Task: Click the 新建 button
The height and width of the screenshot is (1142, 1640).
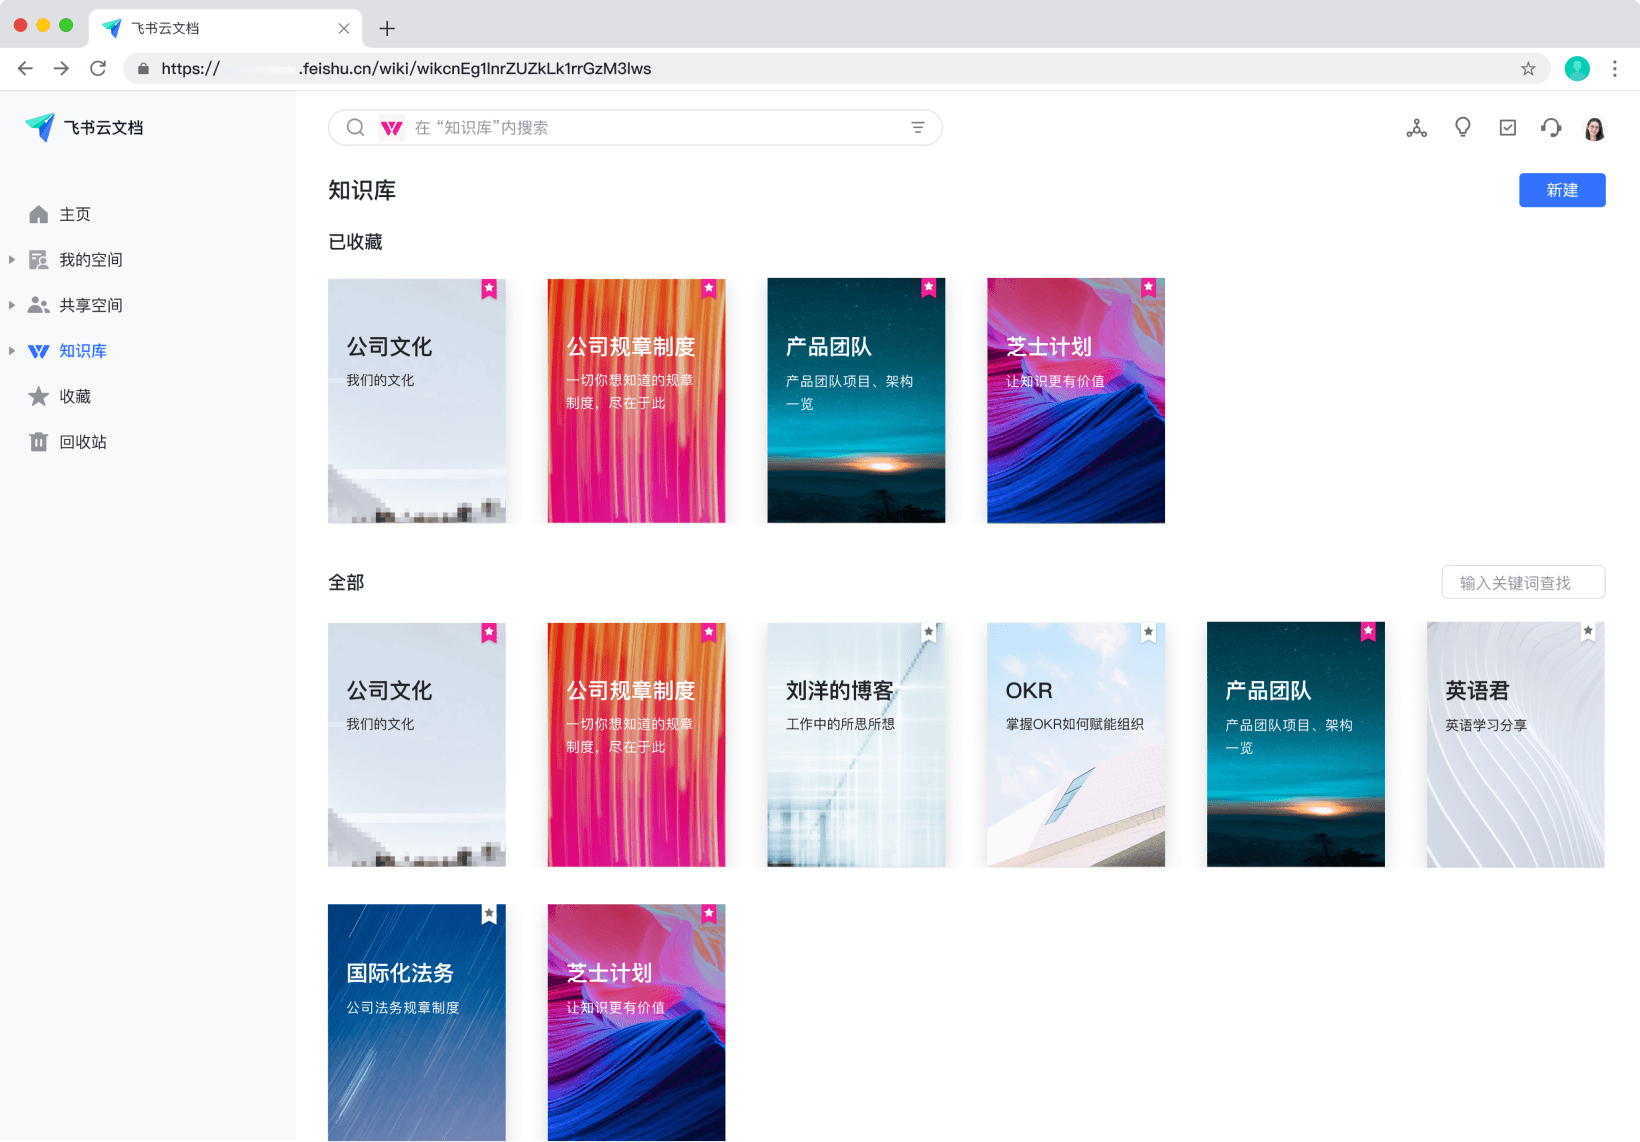Action: click(1561, 190)
